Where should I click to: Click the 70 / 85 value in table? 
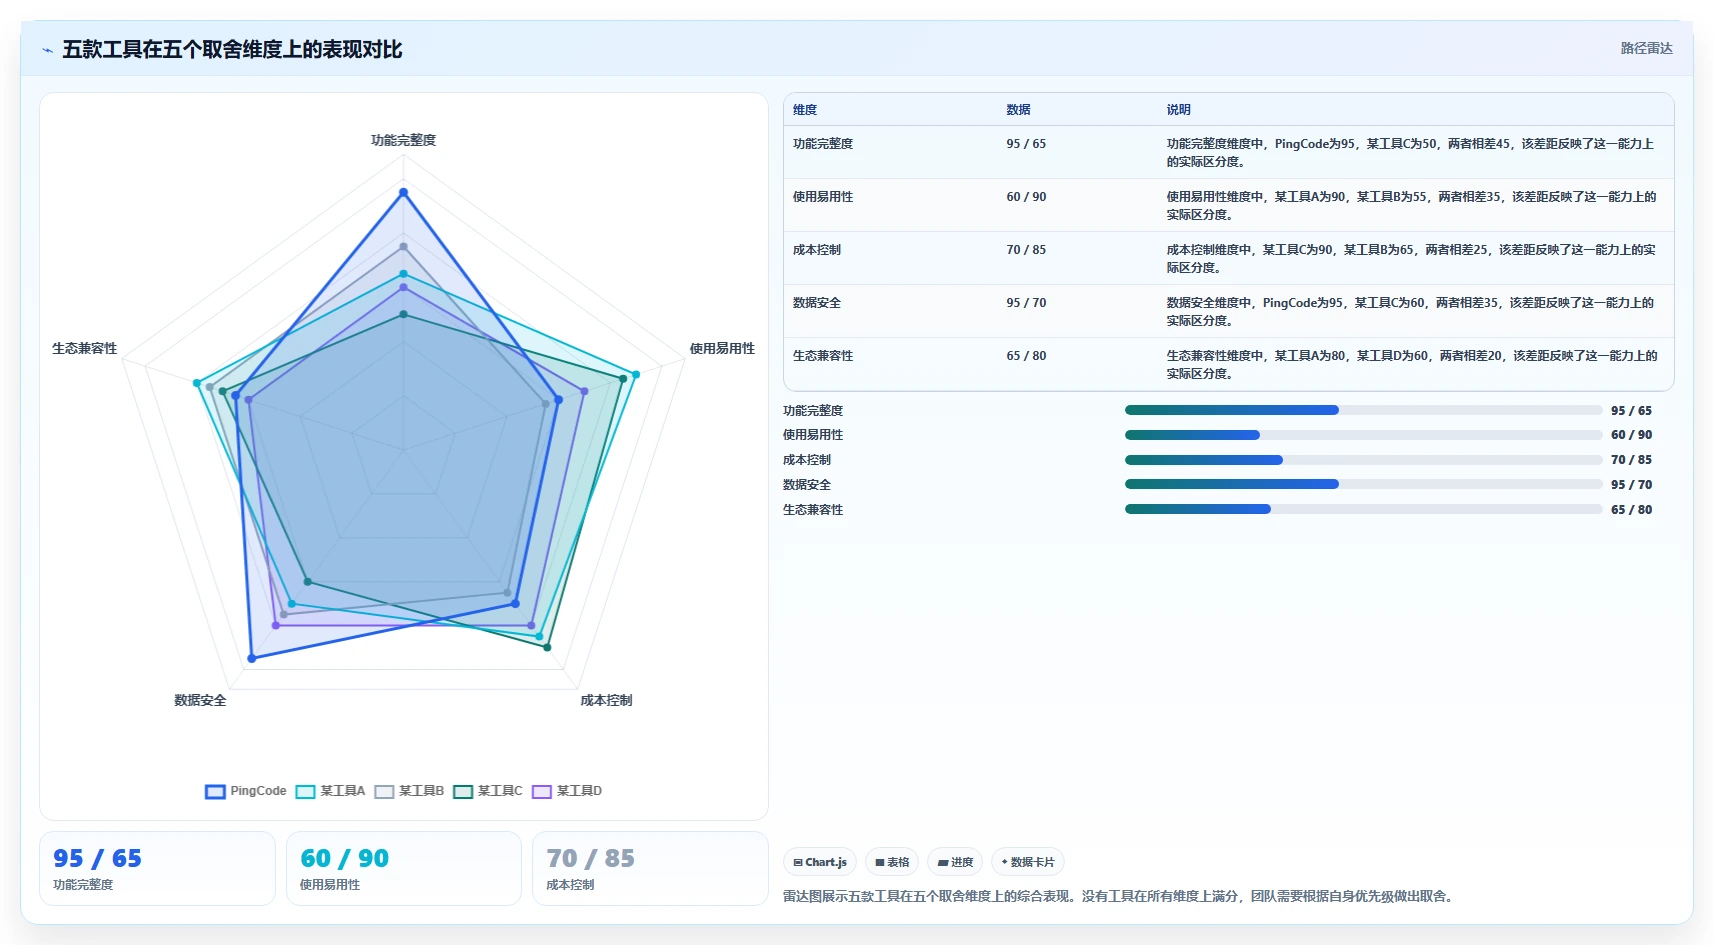1026,250
